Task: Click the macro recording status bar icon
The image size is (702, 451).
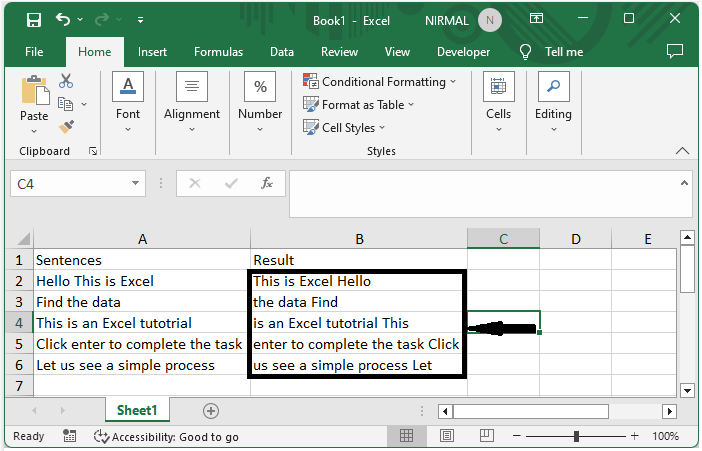Action: tap(69, 436)
